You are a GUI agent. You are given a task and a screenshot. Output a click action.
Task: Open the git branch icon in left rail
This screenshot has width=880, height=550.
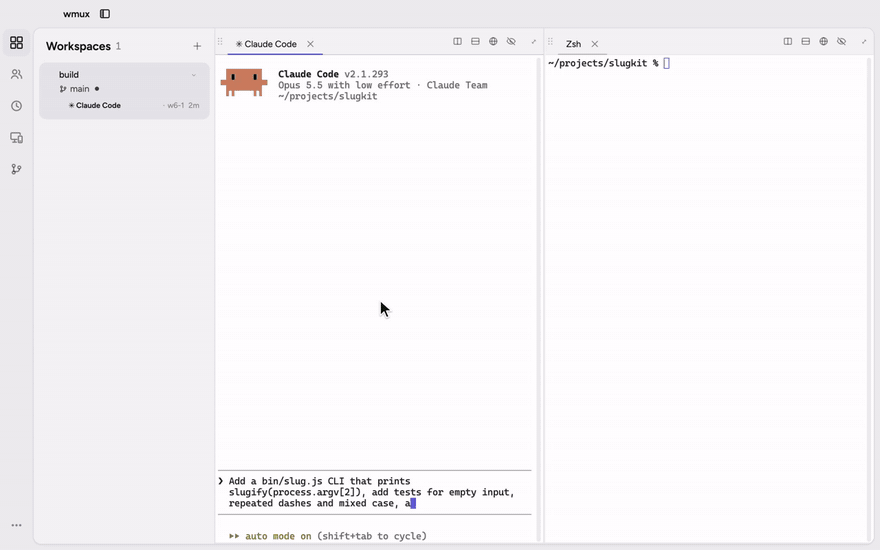pos(16,169)
